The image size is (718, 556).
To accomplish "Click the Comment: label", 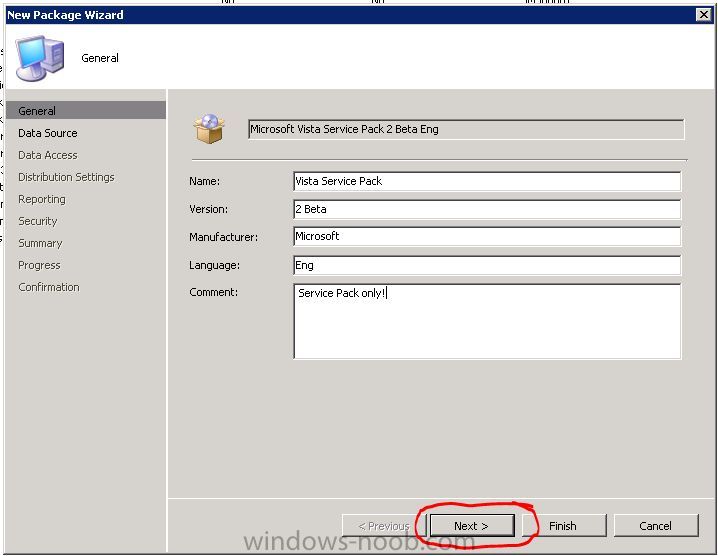I will 213,292.
